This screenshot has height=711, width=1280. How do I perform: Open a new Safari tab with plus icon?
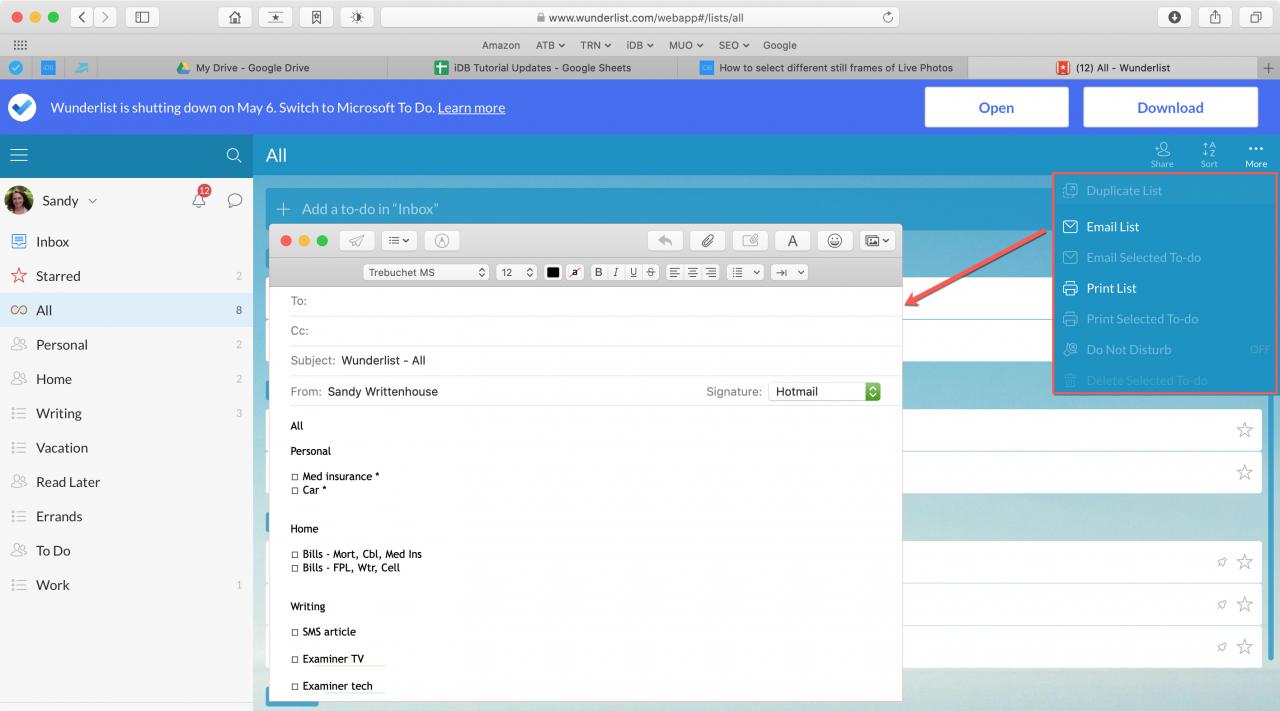(x=1269, y=68)
